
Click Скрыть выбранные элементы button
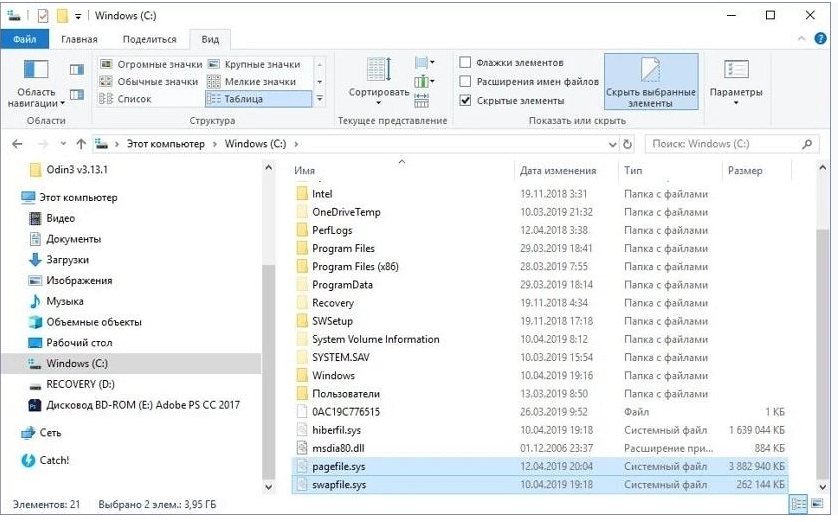pyautogui.click(x=650, y=80)
